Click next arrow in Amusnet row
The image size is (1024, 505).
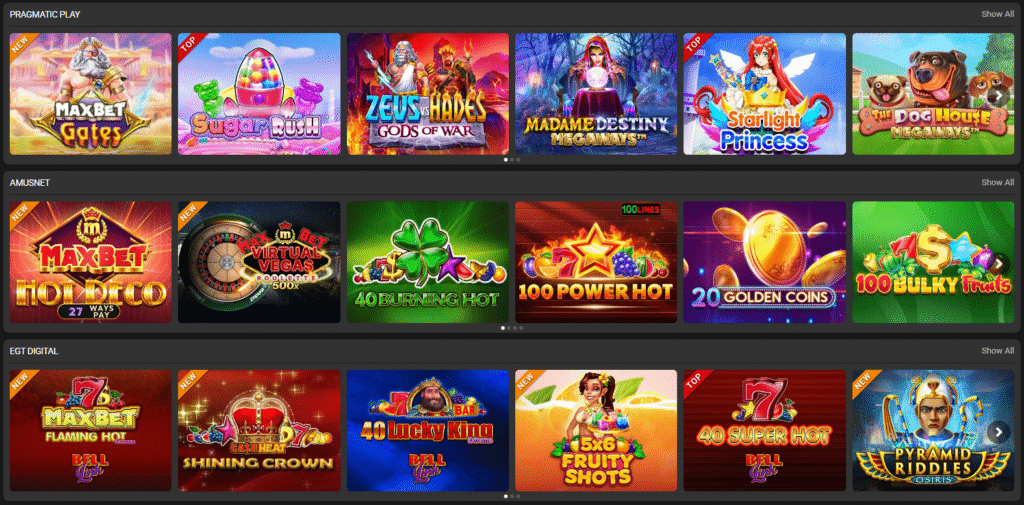coord(999,264)
